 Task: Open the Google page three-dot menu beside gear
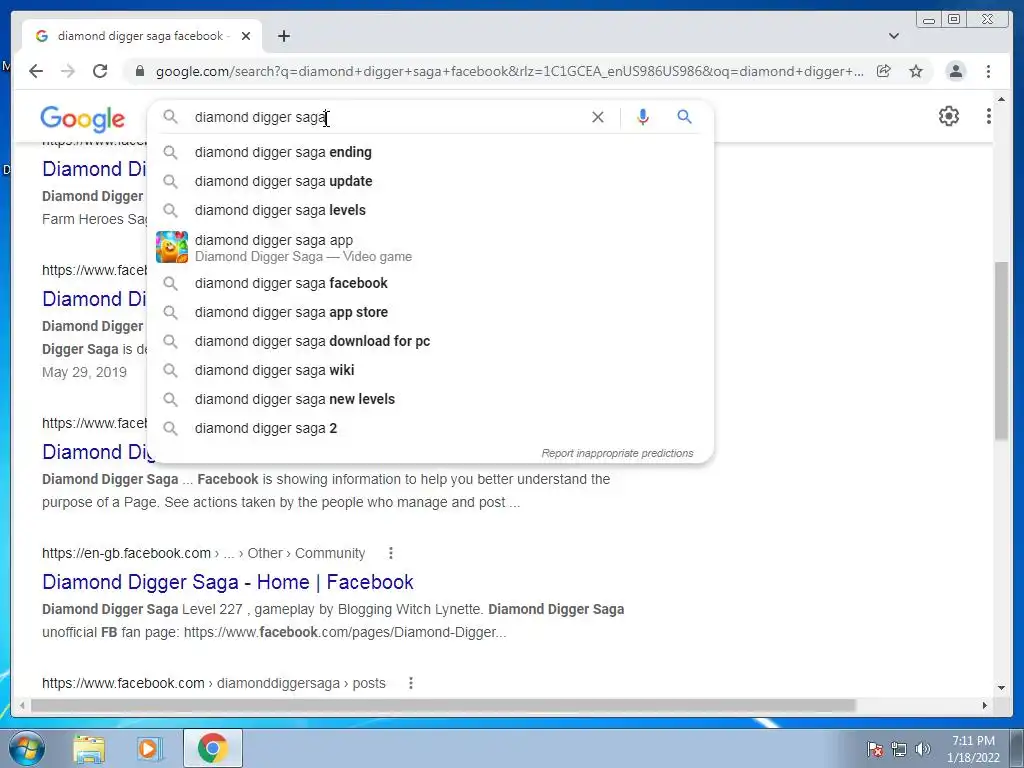click(989, 116)
